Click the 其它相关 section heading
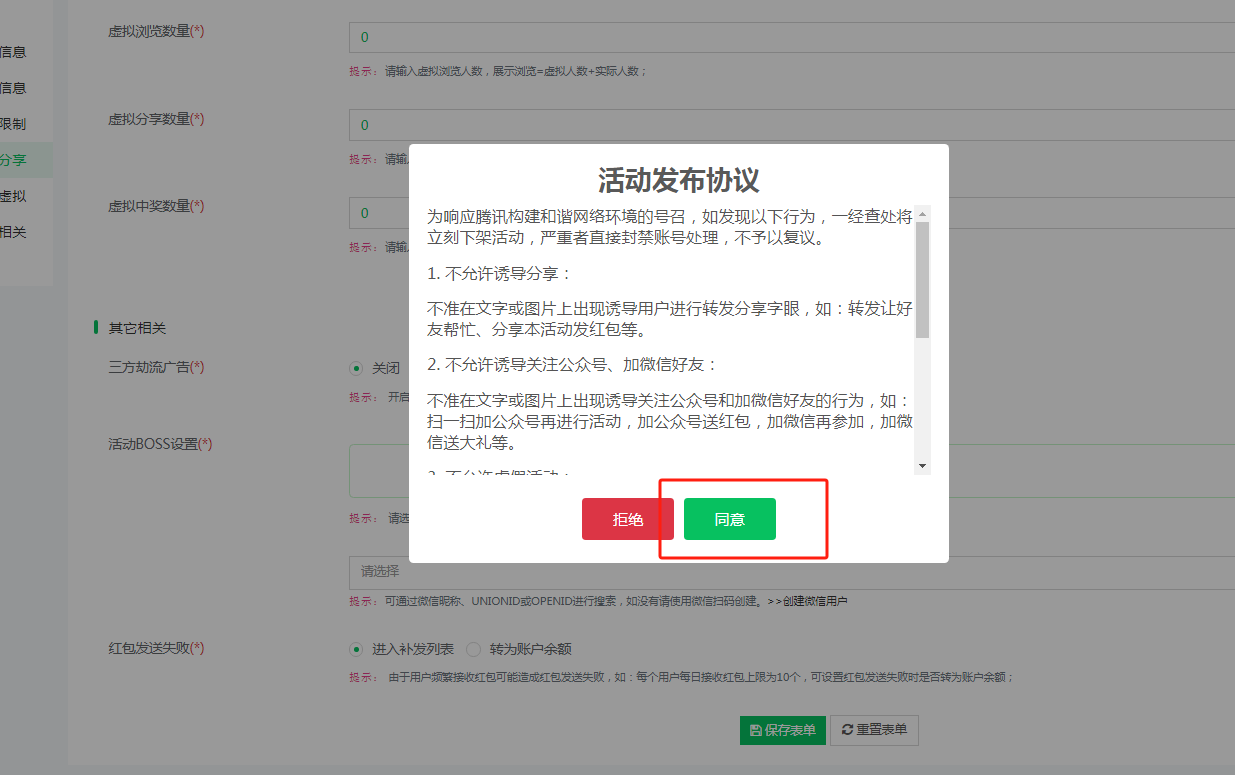 coord(137,328)
